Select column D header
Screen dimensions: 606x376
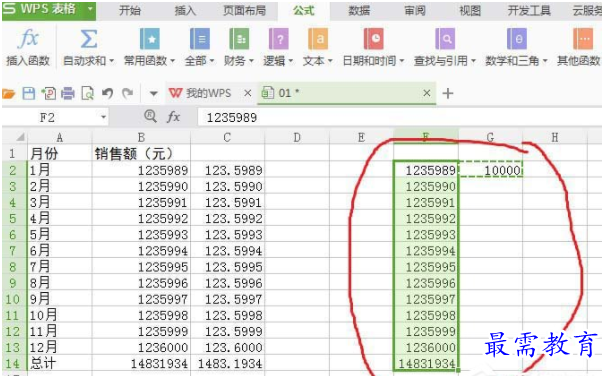(x=297, y=138)
